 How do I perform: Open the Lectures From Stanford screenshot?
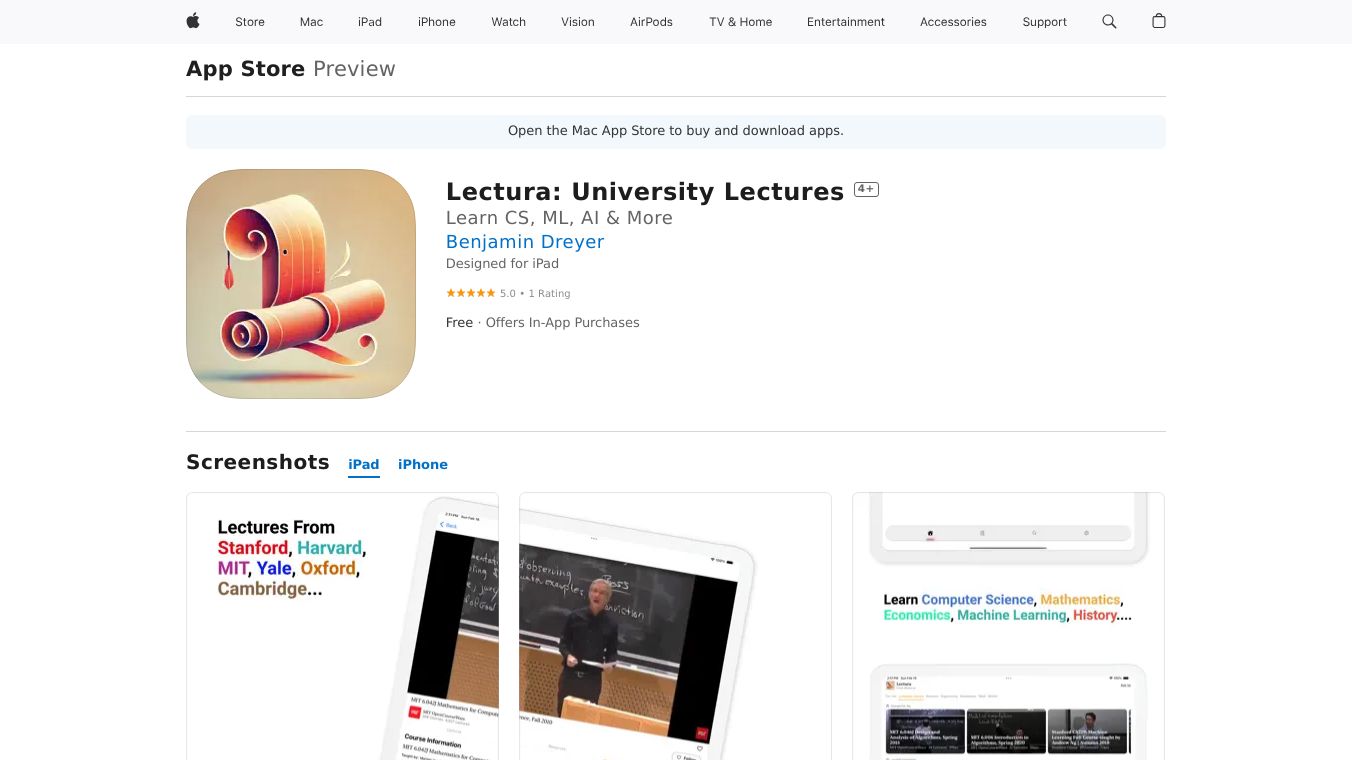342,626
